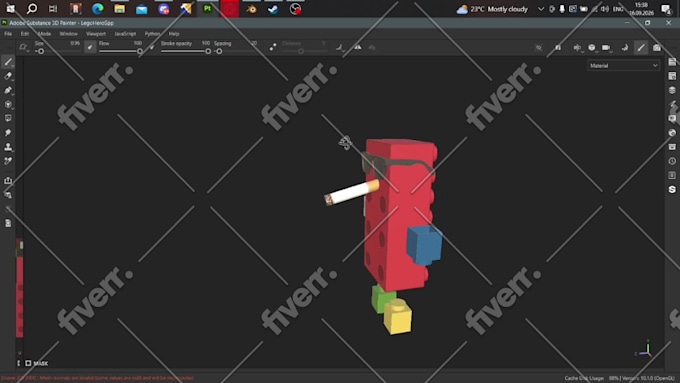Click the rotate camera icon

pos(625,48)
